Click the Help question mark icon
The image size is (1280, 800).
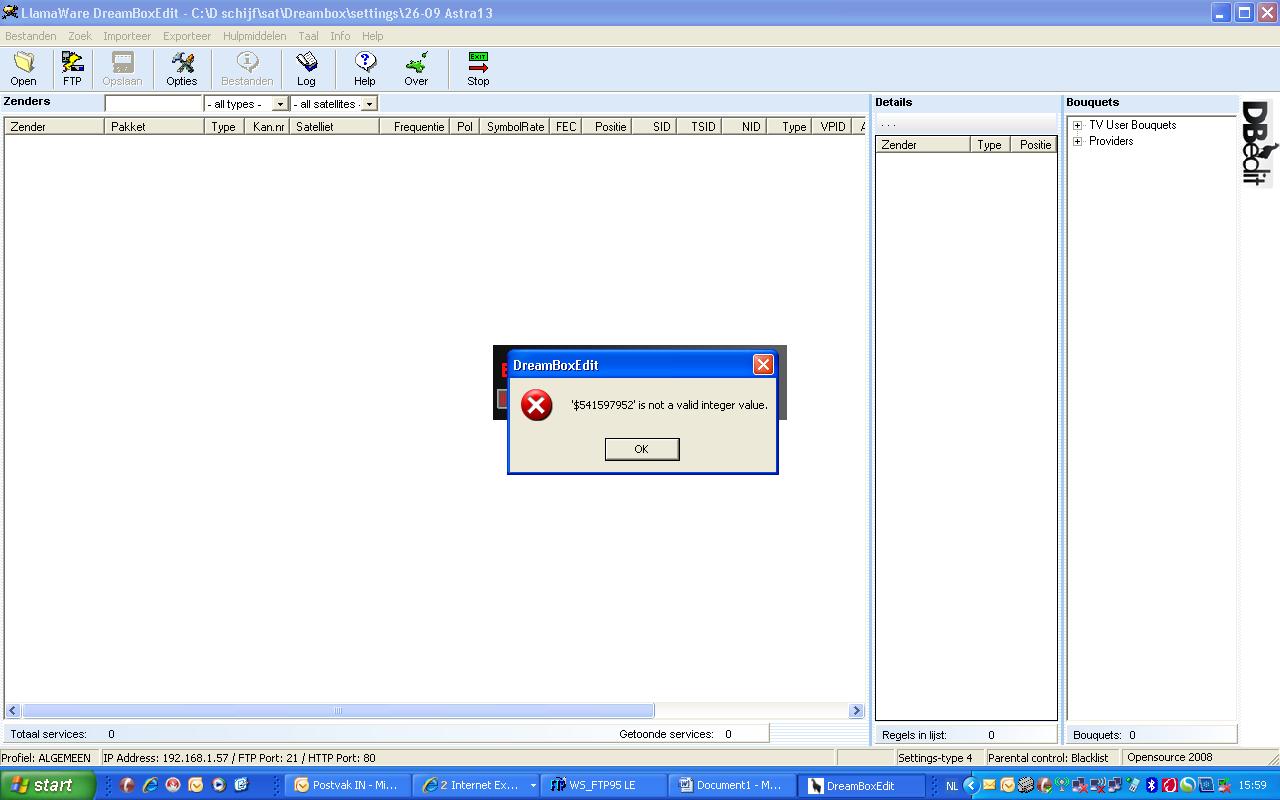pyautogui.click(x=365, y=69)
